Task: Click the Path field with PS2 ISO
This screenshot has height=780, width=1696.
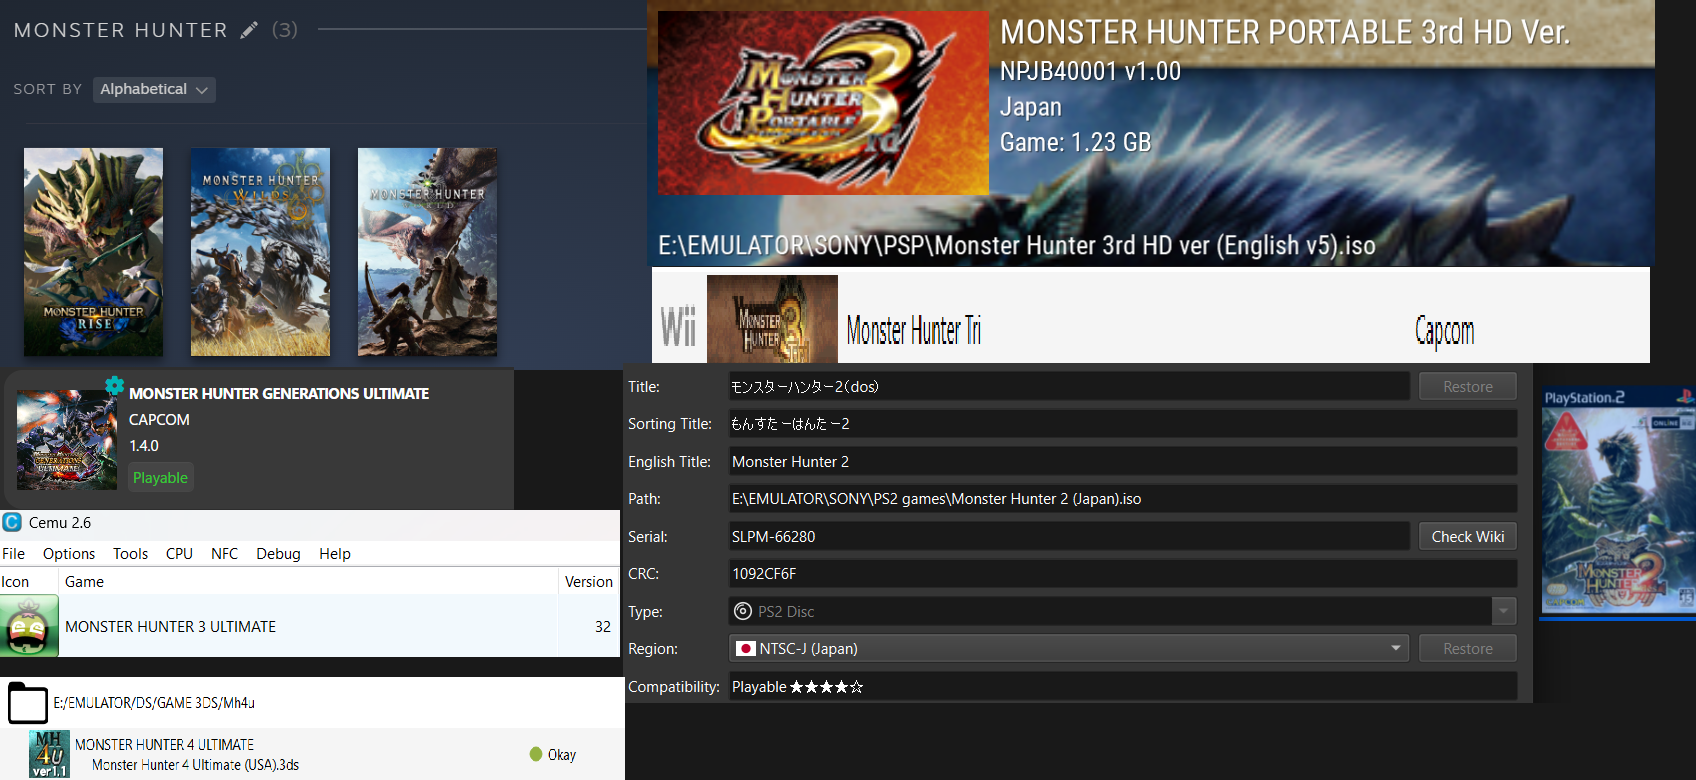Action: [x=1123, y=499]
